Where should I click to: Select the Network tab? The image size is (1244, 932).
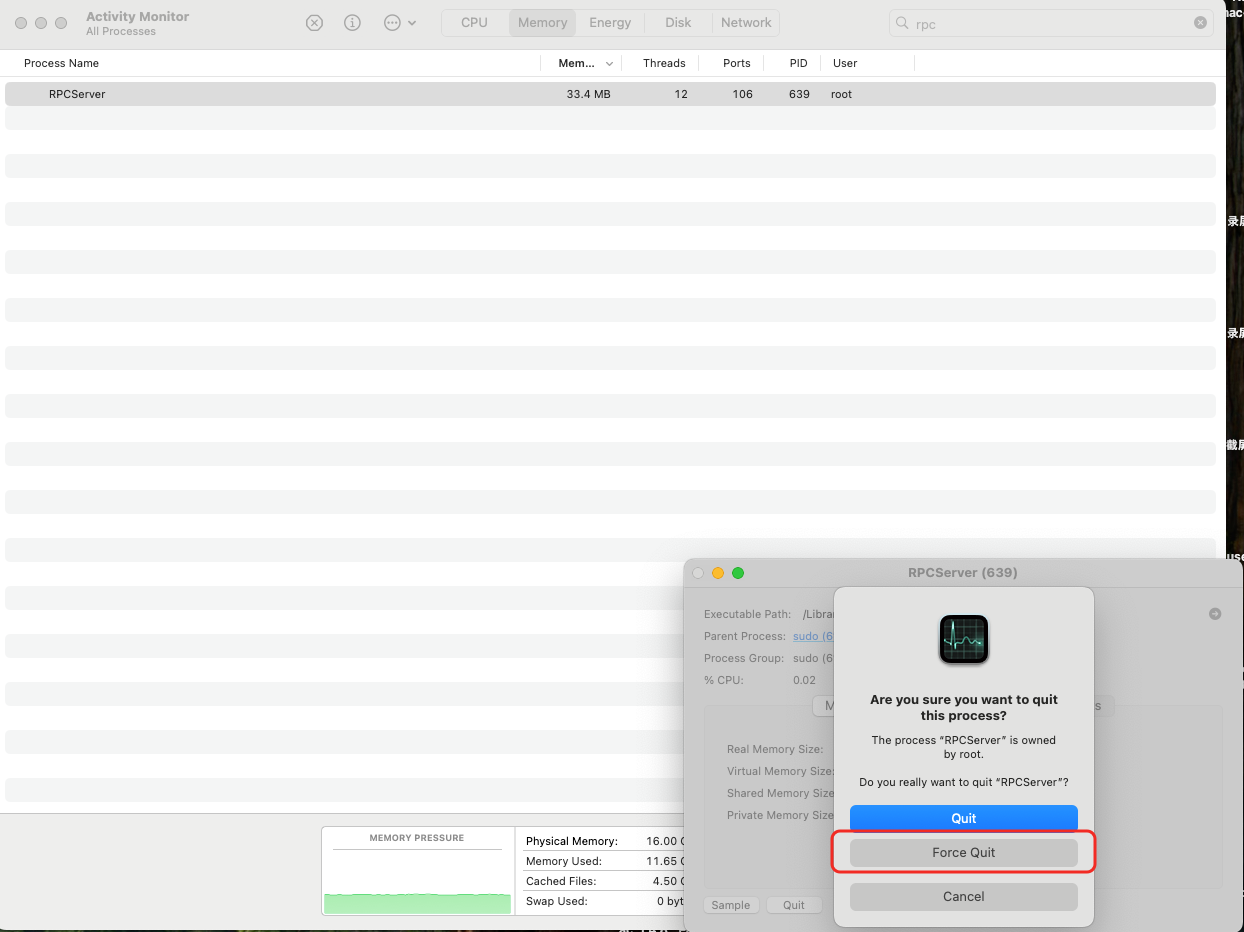(x=746, y=23)
